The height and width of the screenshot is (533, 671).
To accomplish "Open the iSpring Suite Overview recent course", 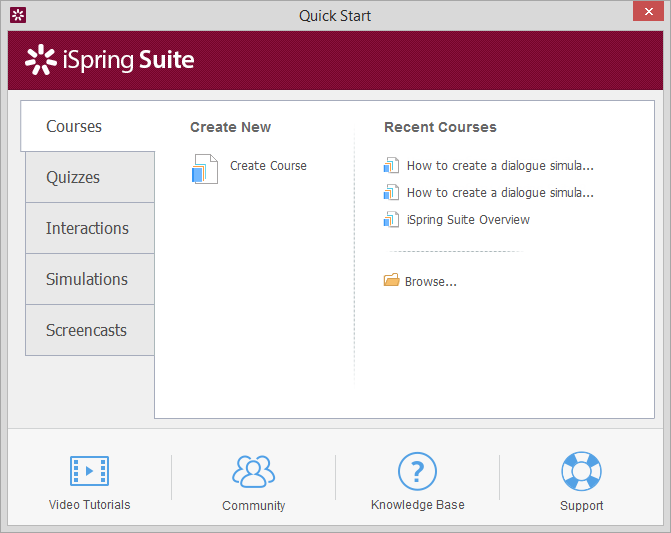I will pyautogui.click(x=468, y=219).
